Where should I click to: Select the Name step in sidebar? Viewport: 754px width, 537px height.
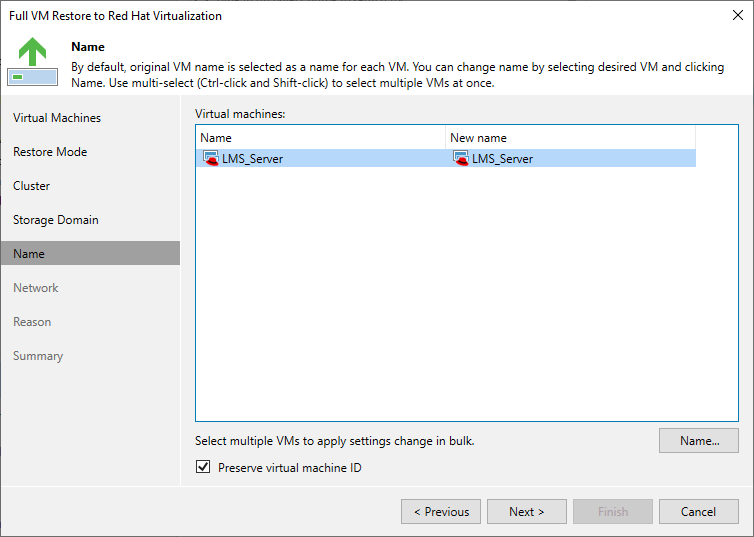[29, 254]
